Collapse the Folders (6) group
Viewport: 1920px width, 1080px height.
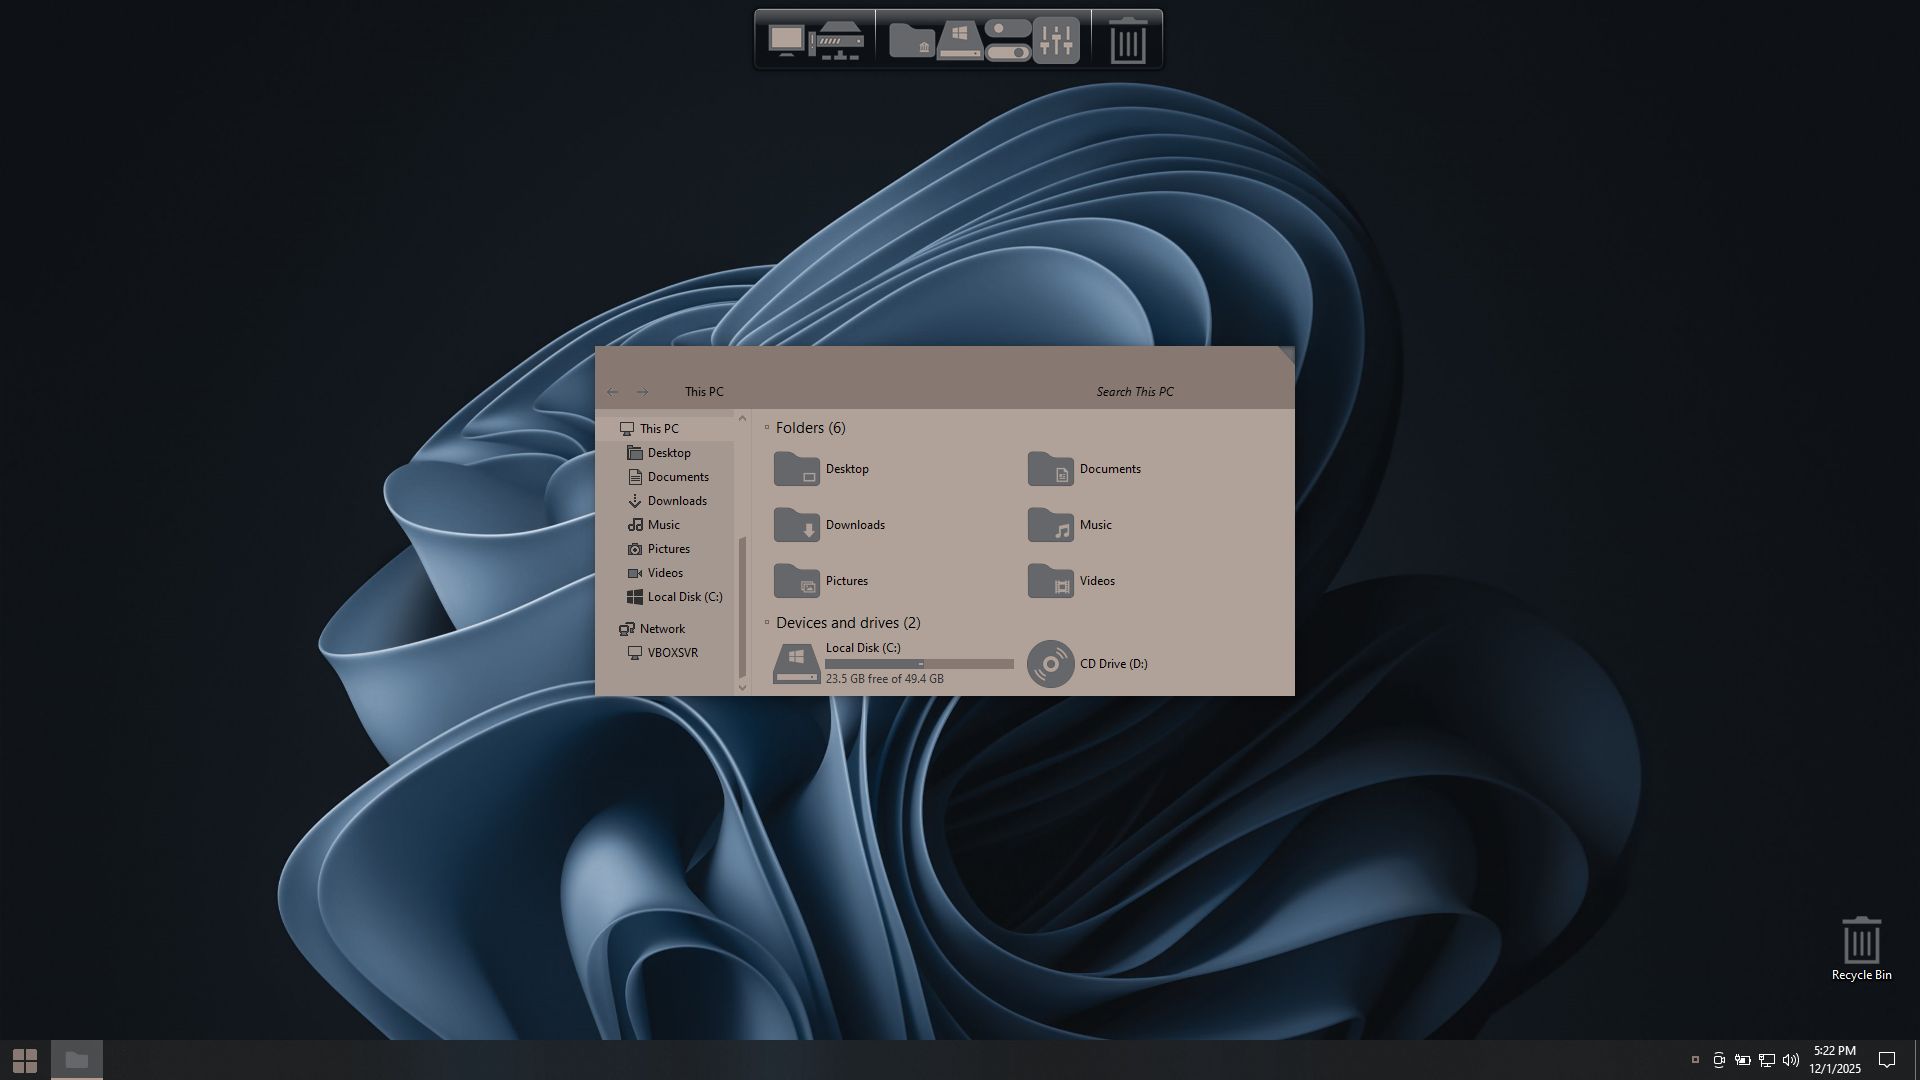767,428
